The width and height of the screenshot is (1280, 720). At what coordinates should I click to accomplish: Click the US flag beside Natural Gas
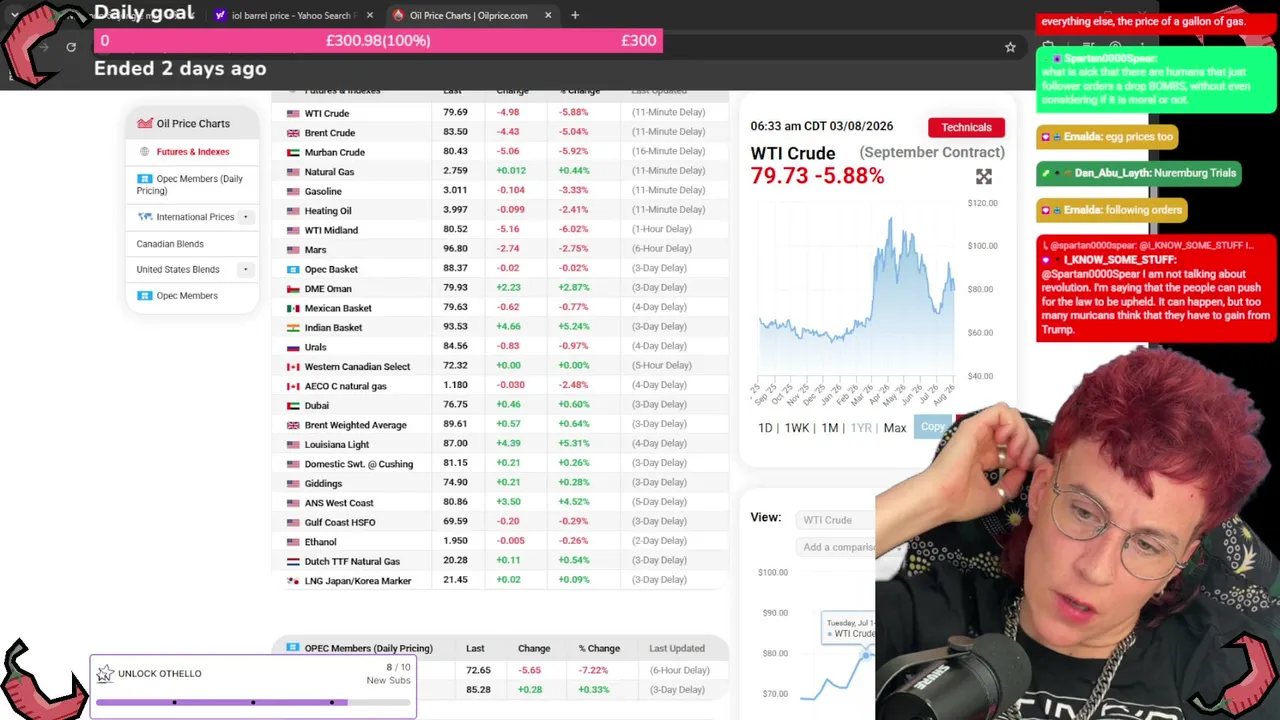(x=293, y=172)
